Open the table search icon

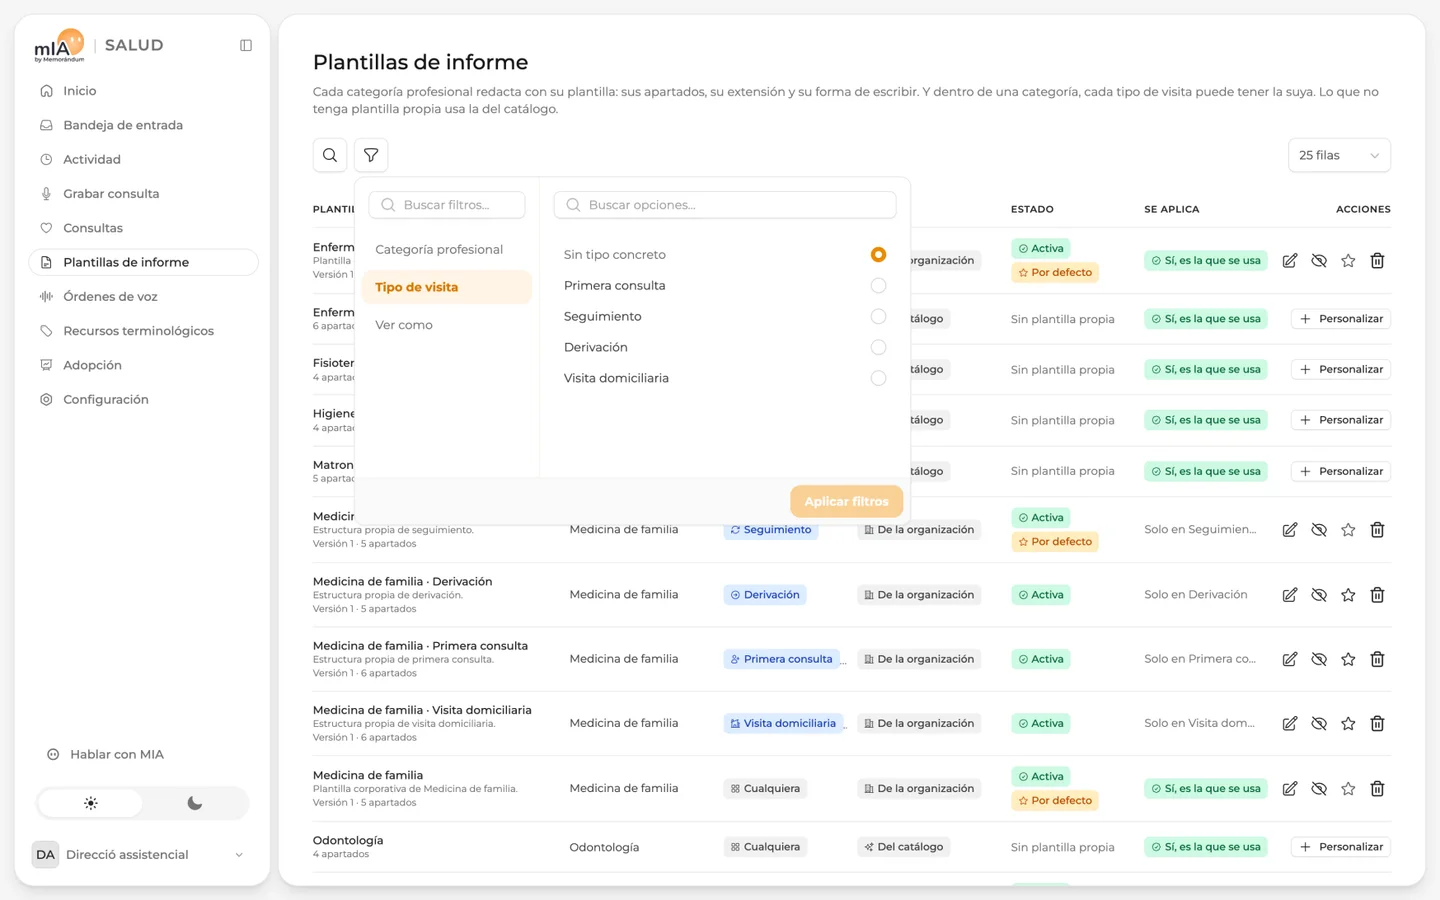pyautogui.click(x=330, y=155)
